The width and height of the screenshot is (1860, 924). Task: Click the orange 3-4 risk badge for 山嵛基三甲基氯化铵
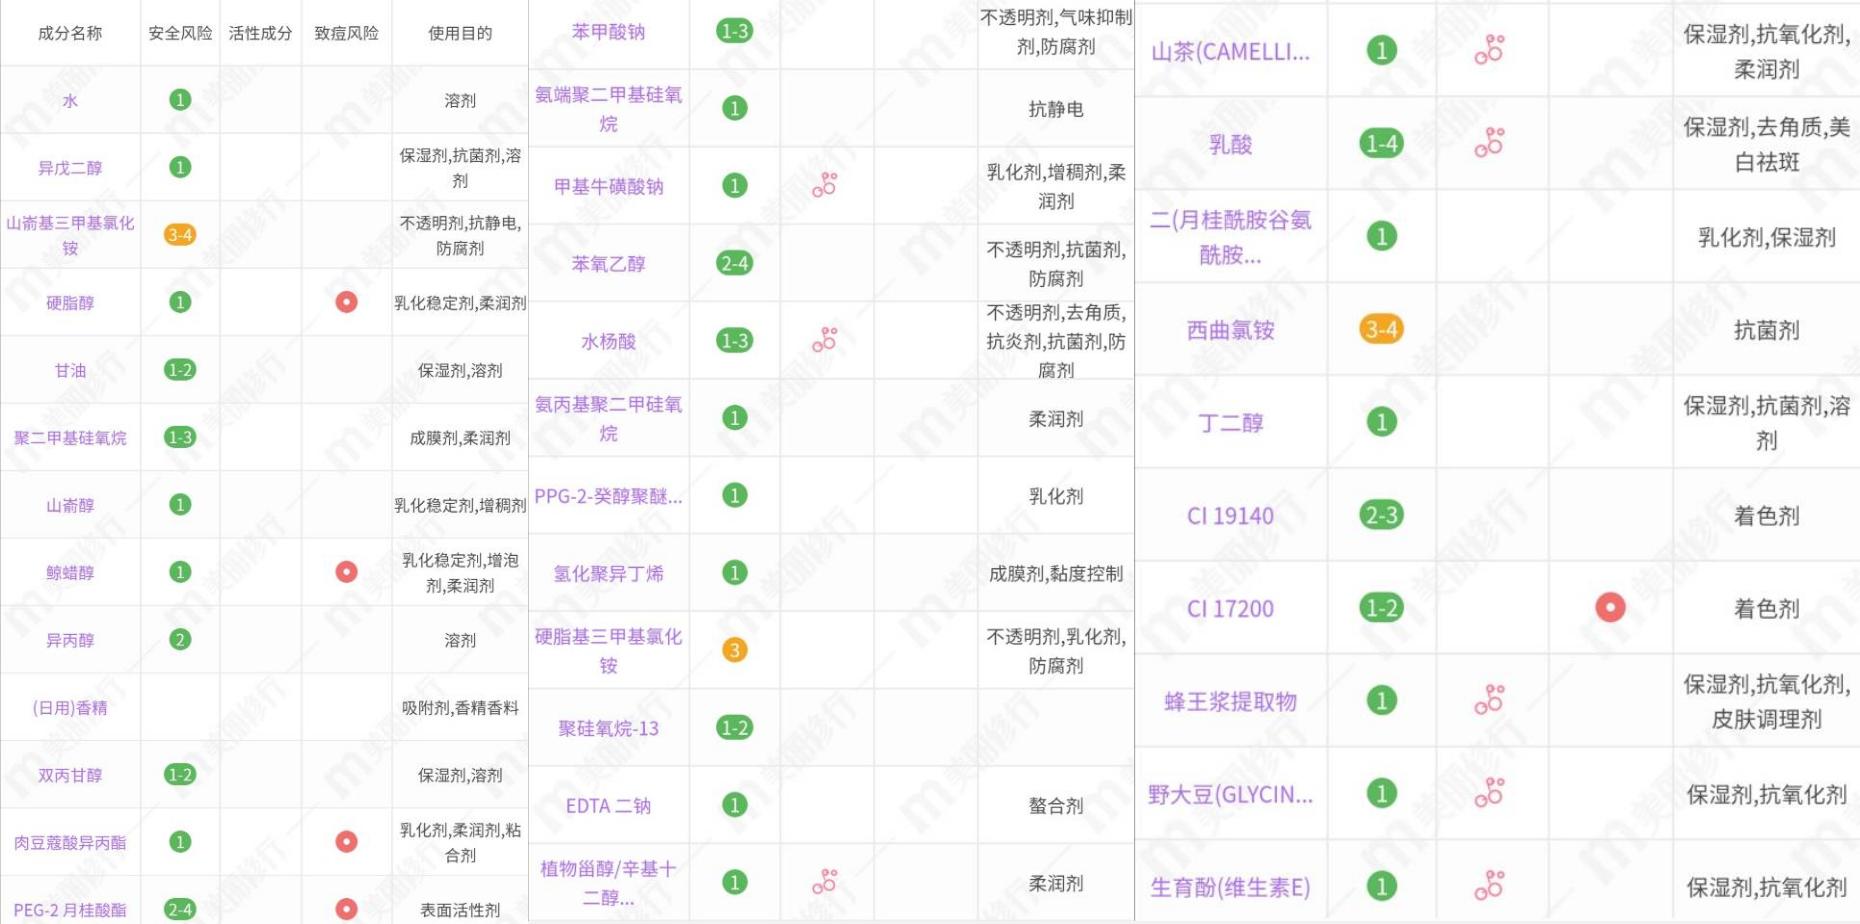(x=180, y=236)
